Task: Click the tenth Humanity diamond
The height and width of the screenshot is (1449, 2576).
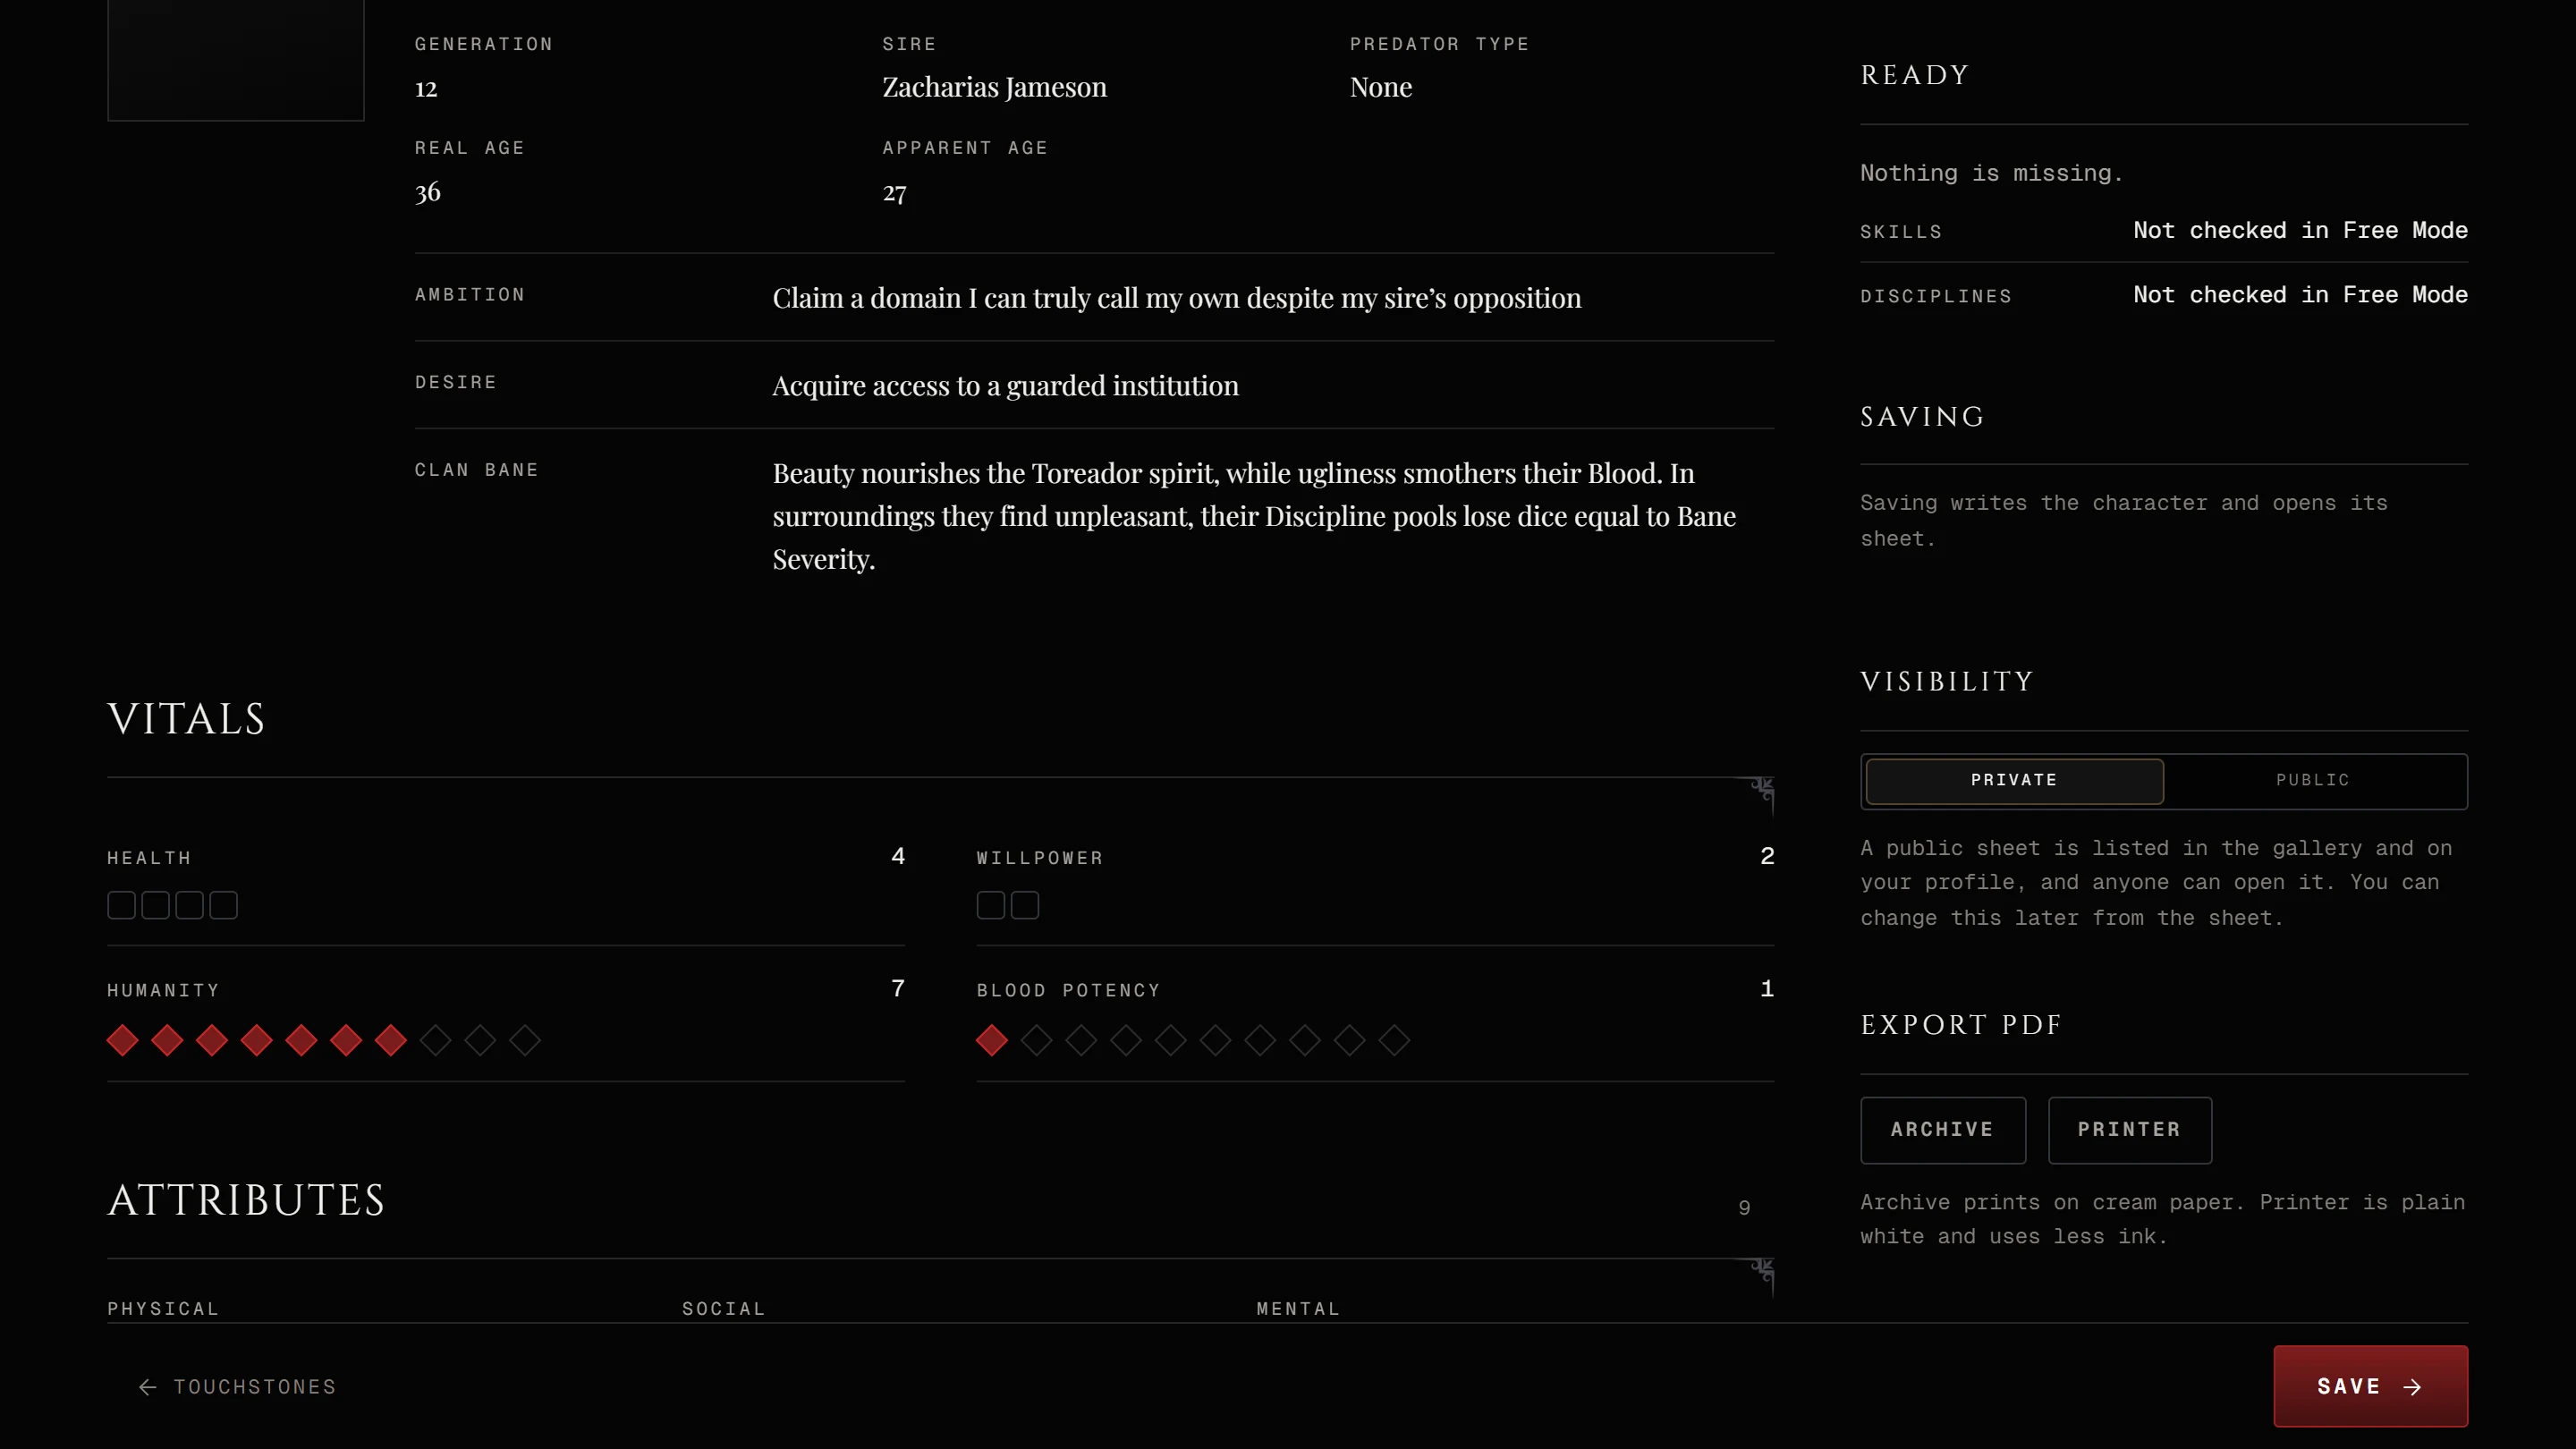Action: click(x=525, y=1040)
